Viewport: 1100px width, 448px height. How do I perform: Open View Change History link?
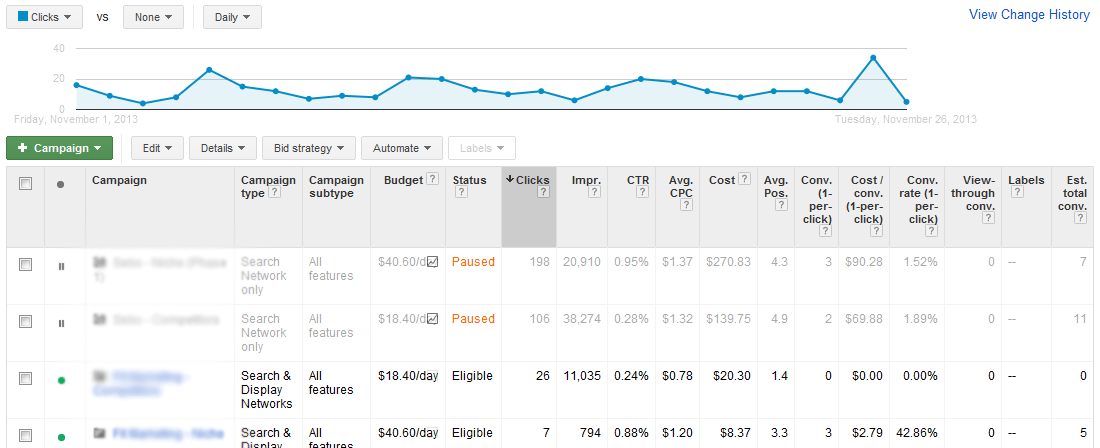click(x=1029, y=15)
